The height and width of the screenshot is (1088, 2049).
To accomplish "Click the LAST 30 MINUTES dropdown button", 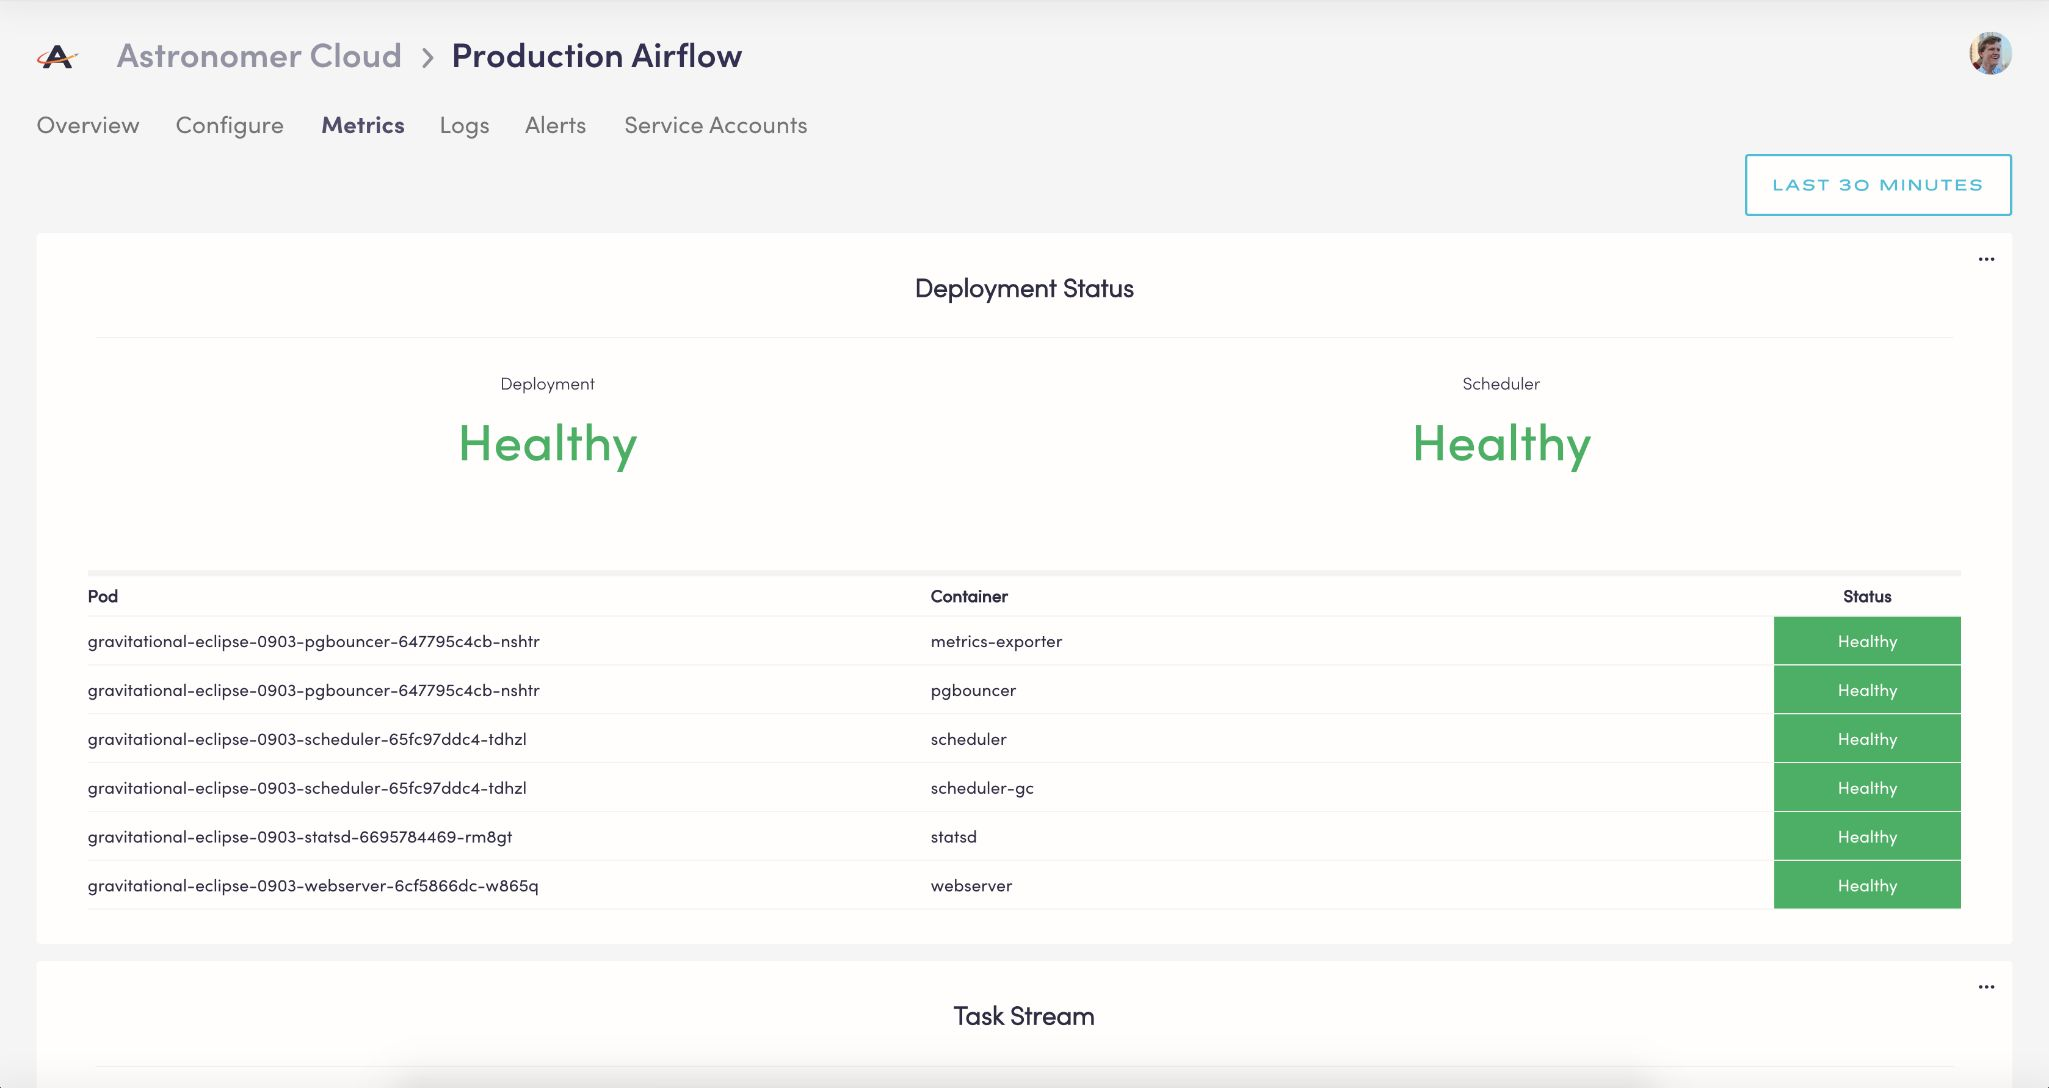I will click(1878, 184).
